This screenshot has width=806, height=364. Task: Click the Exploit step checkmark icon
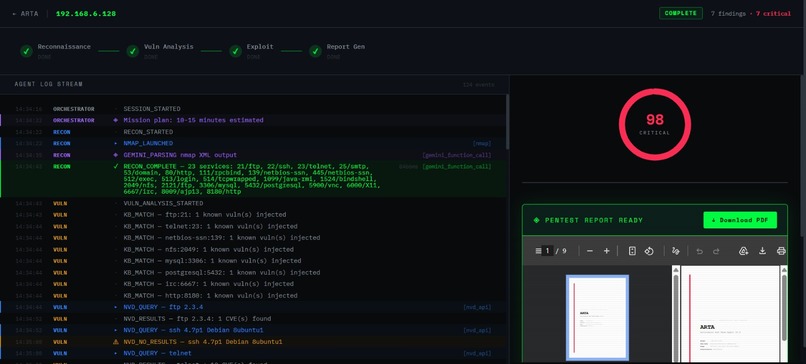[235, 51]
